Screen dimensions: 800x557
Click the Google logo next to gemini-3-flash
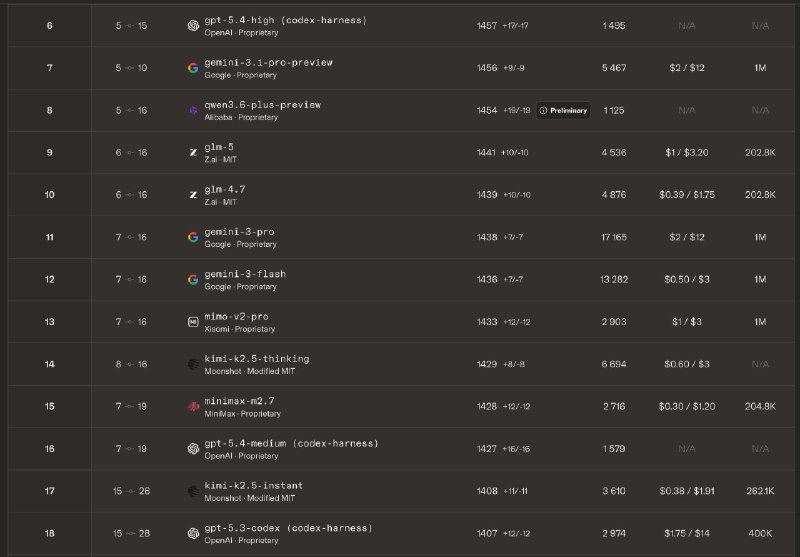(193, 280)
